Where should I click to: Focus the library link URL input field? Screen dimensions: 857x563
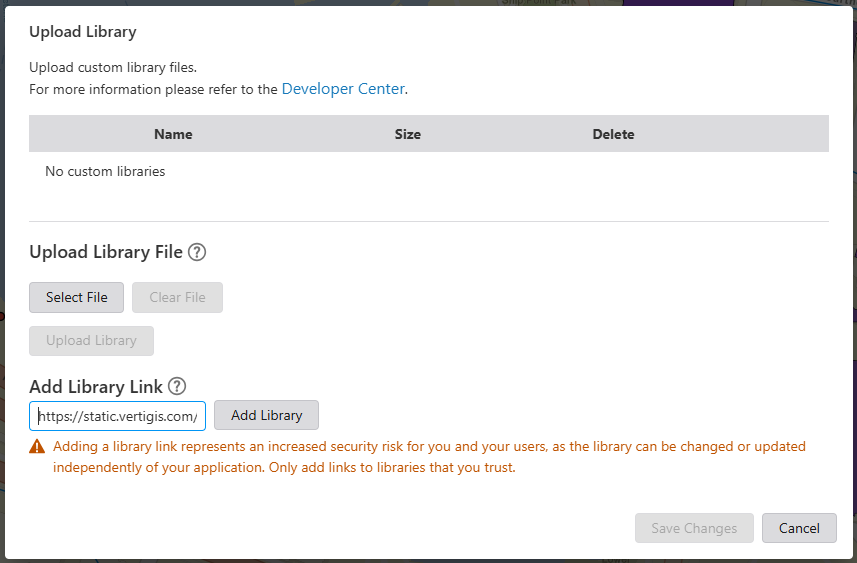tap(118, 416)
